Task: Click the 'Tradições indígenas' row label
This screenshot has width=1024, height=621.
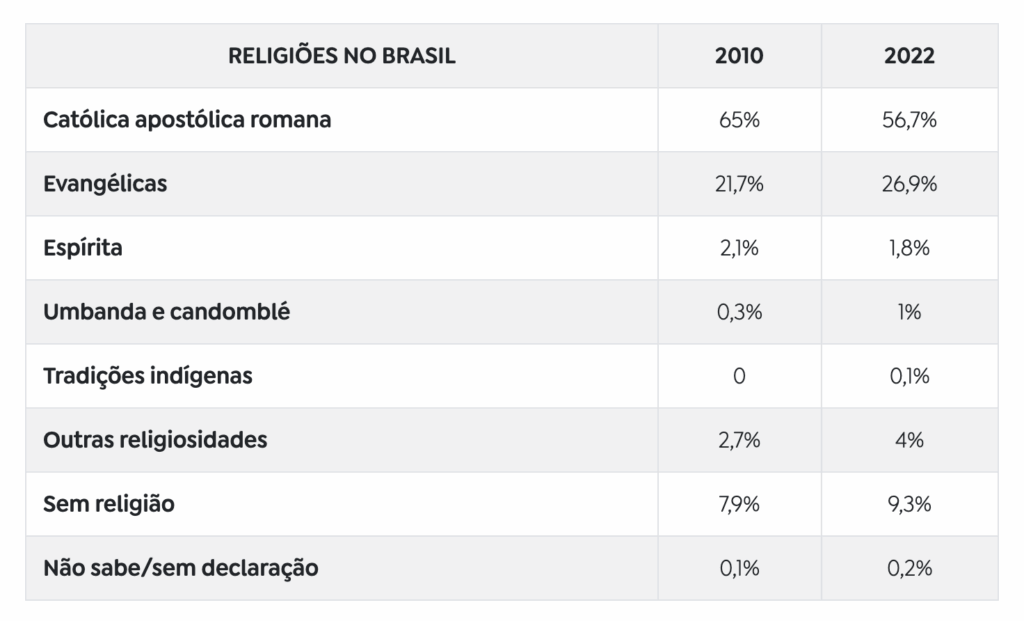Action: pyautogui.click(x=148, y=376)
